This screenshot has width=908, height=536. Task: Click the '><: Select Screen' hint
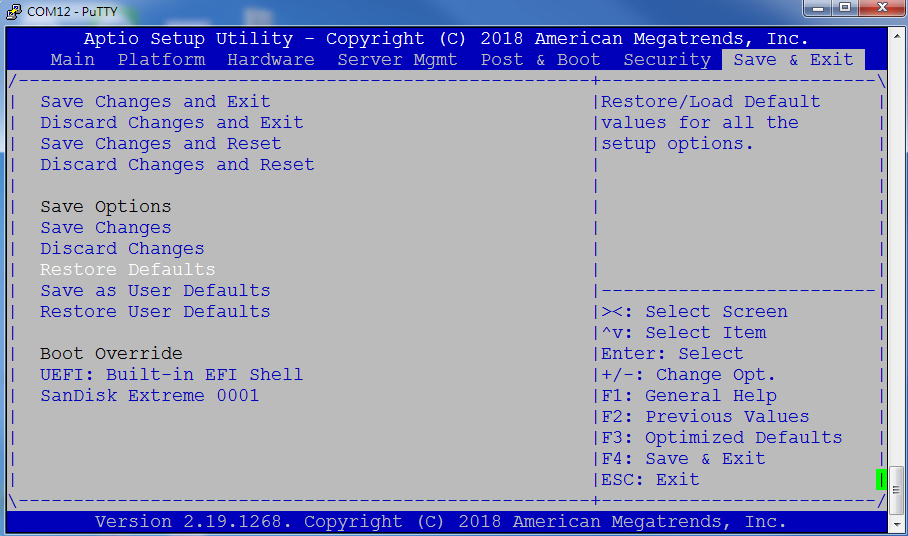[694, 311]
